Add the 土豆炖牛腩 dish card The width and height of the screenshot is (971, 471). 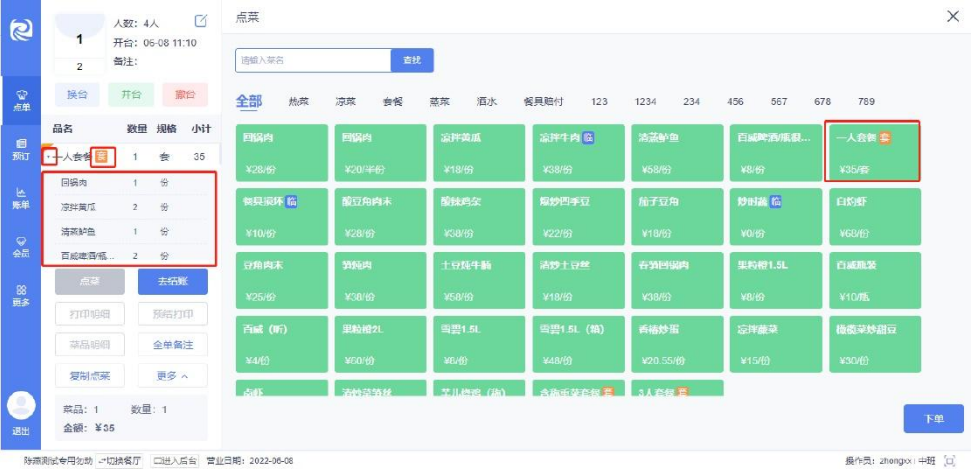(x=479, y=280)
